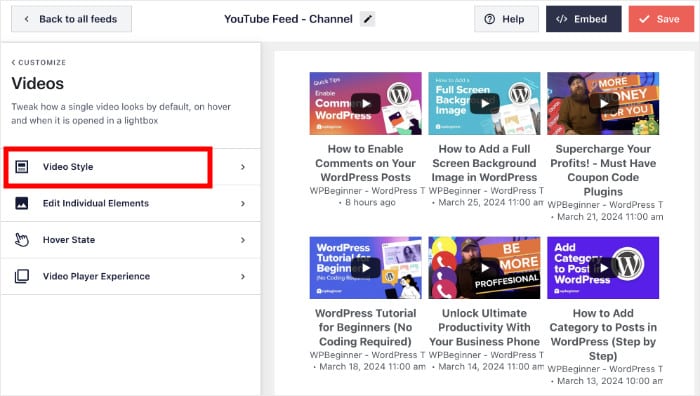Click the Edit Individual Elements image icon
This screenshot has width=700, height=396.
pos(21,203)
